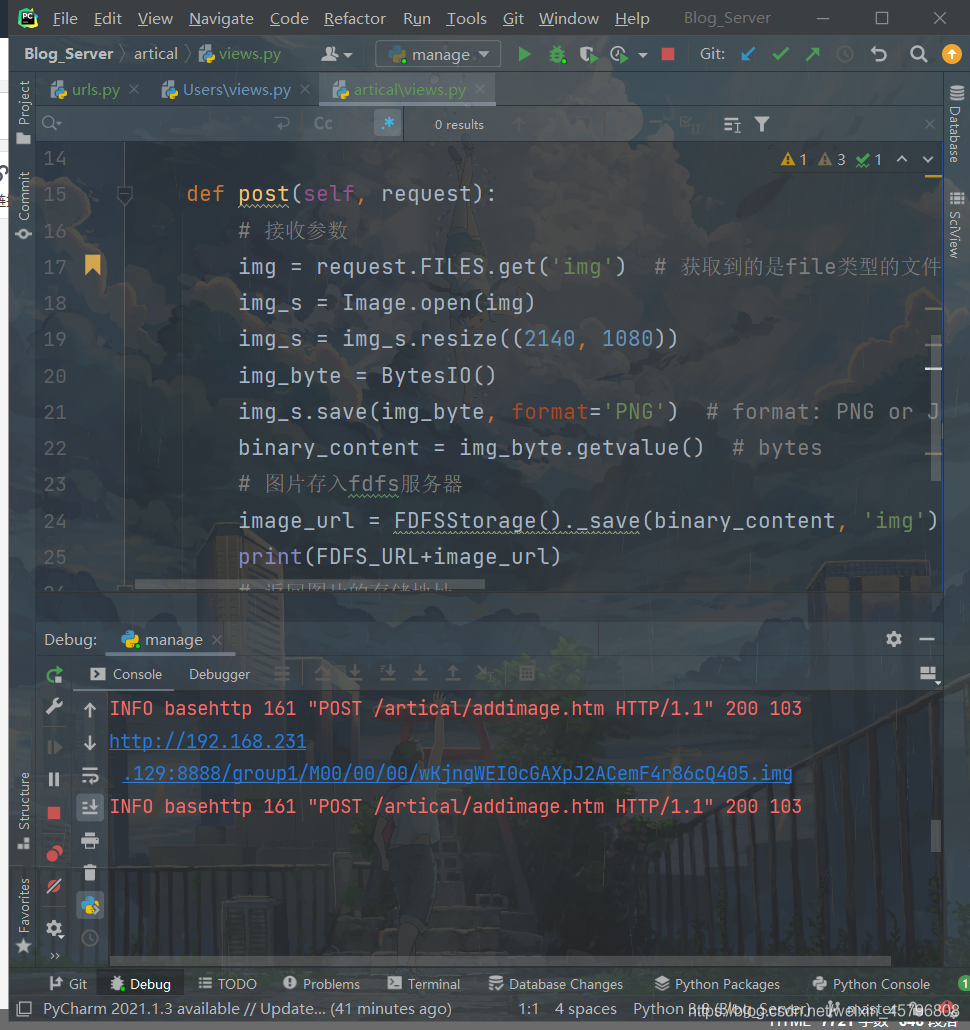Click the artical breadcrumb in navigation bar

tap(156, 54)
